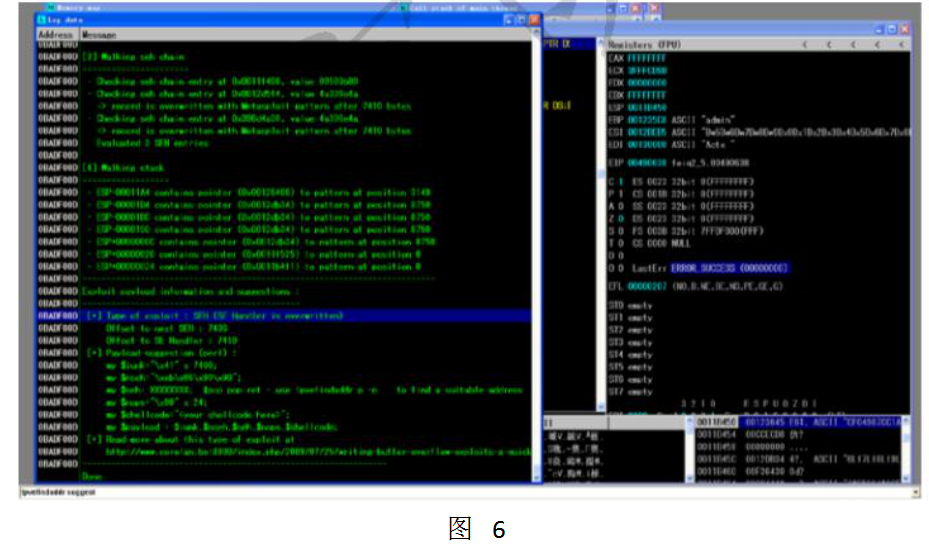Select the 'Offset to SE Handler' log line
This screenshot has height=545, width=929.
coord(171,341)
